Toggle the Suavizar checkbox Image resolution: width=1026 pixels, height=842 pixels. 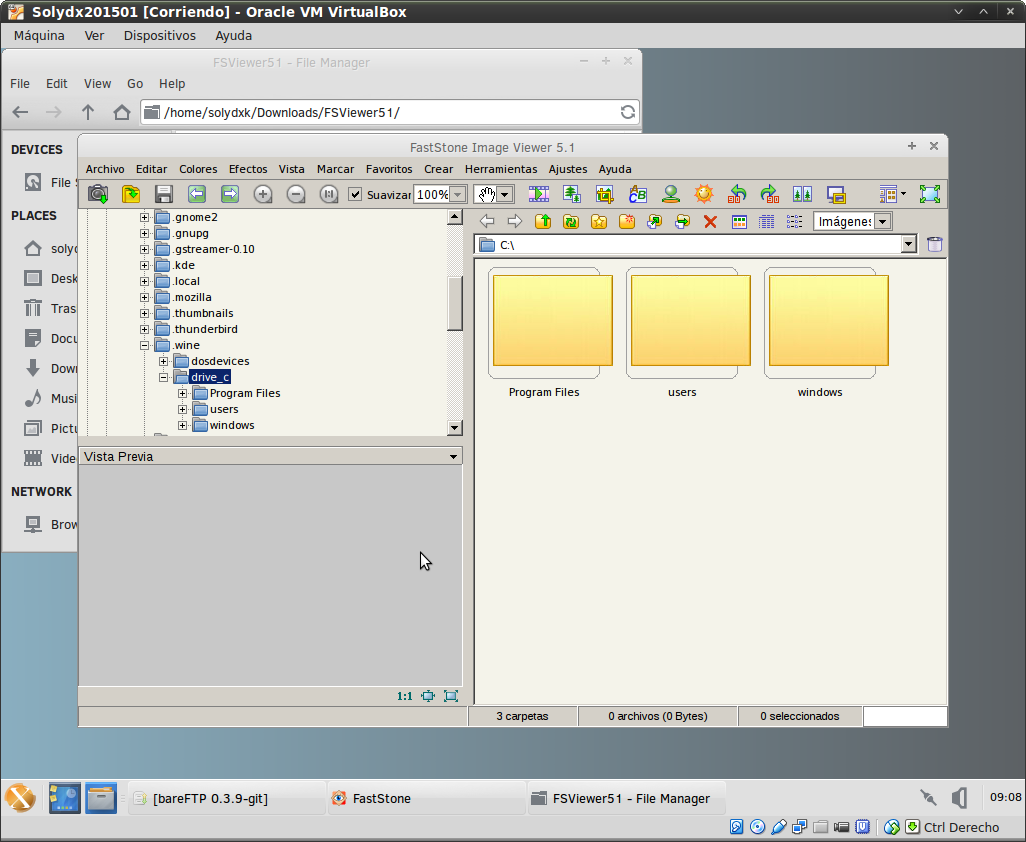(355, 194)
